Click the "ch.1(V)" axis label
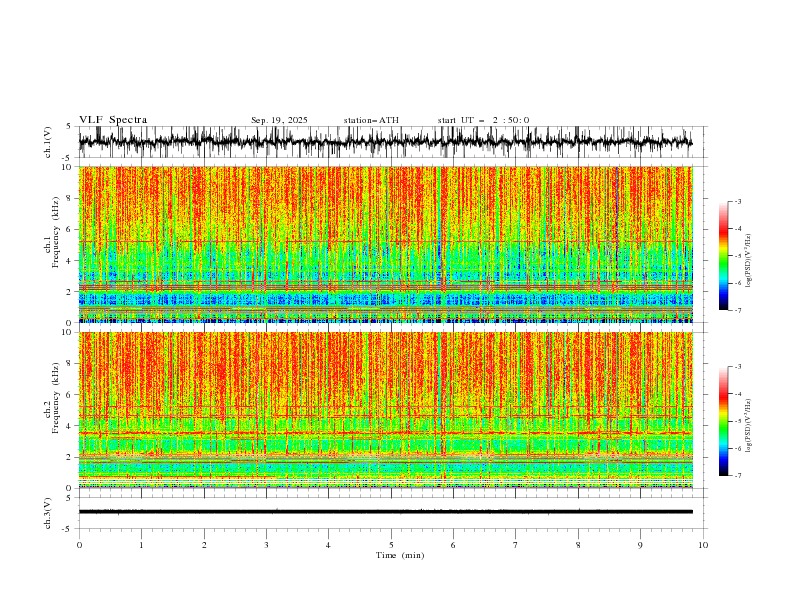Screen dimensions: 792x612 pos(48,142)
